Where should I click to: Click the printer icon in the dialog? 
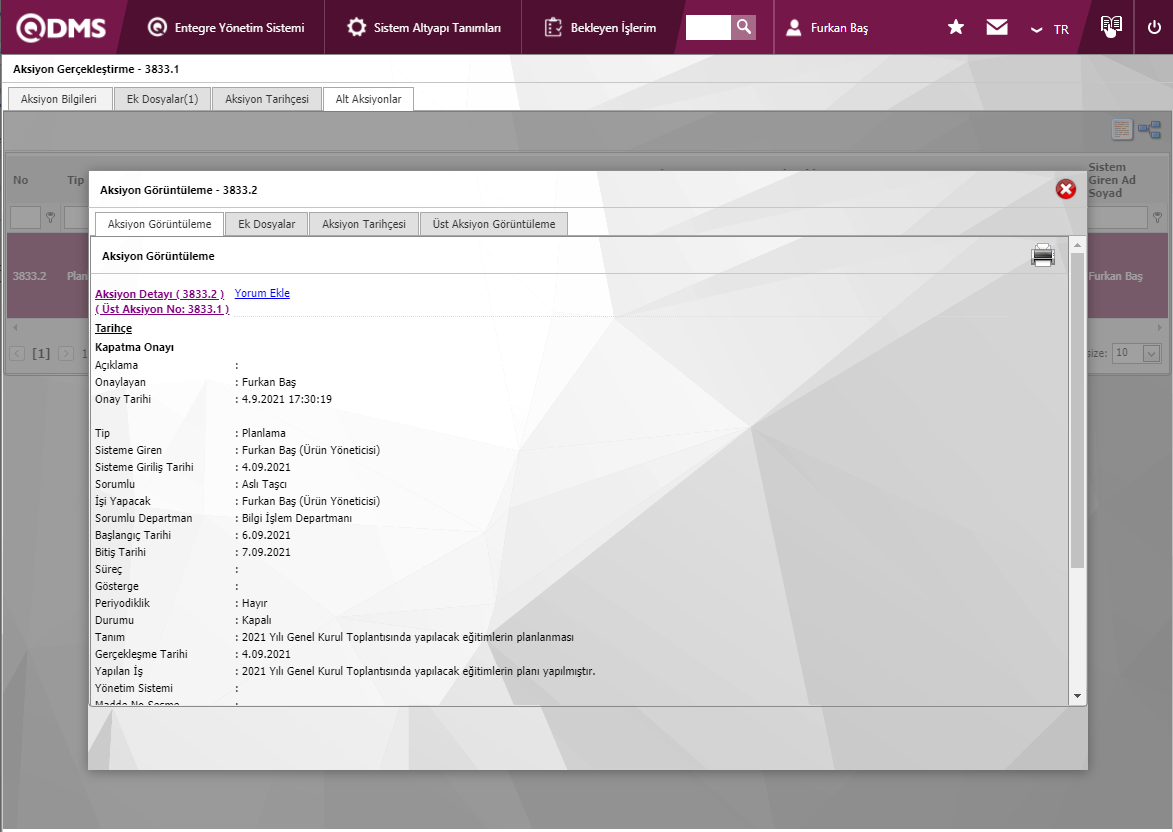click(x=1043, y=256)
